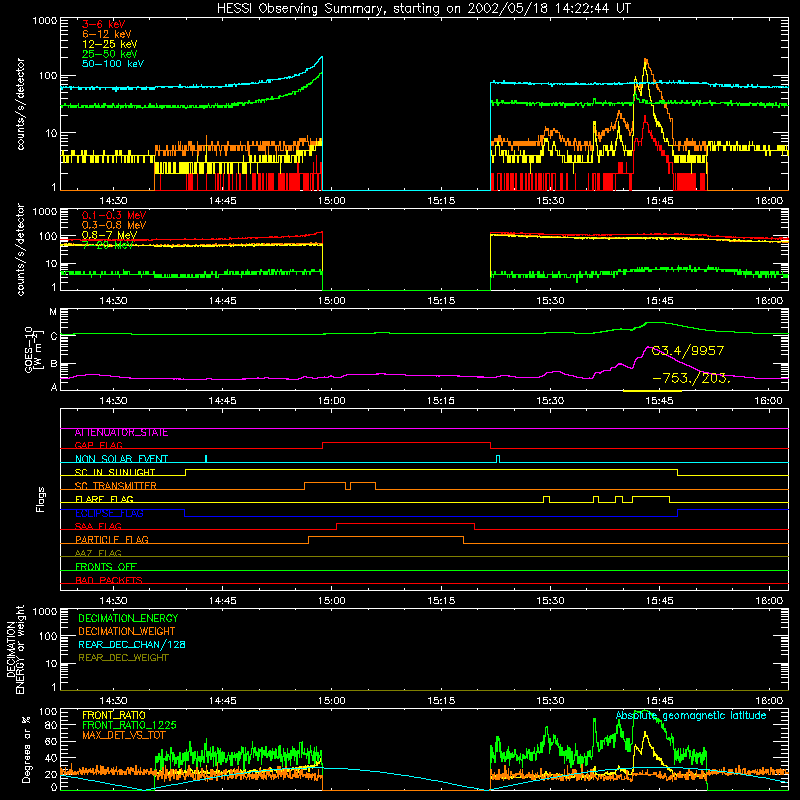800x800 pixels.
Task: Select the 3-6 keV legend label
Action: [104, 24]
